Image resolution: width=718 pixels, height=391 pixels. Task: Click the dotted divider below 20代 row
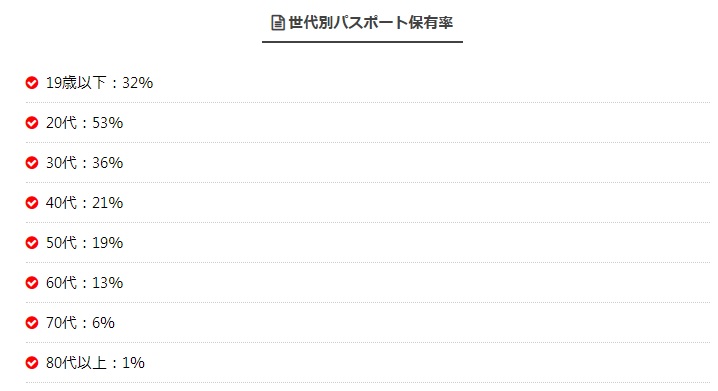(368, 142)
